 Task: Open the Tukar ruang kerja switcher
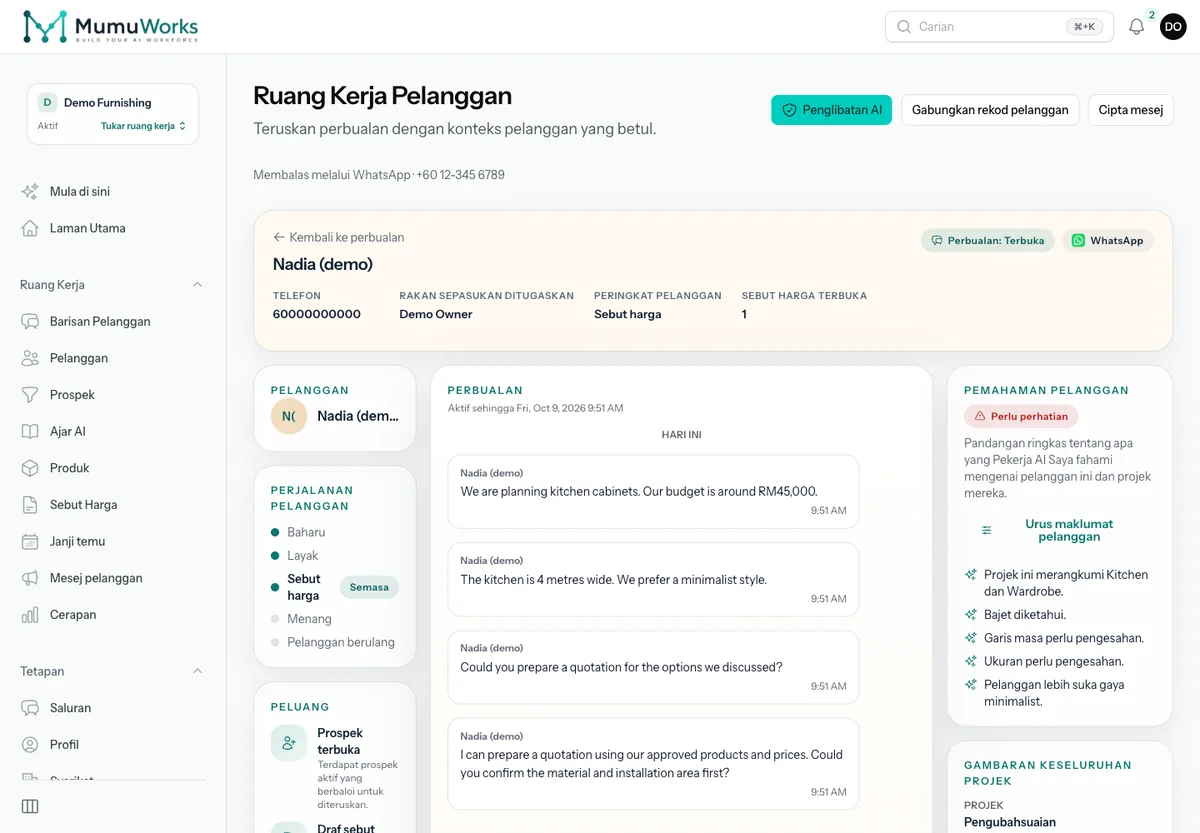coord(143,126)
